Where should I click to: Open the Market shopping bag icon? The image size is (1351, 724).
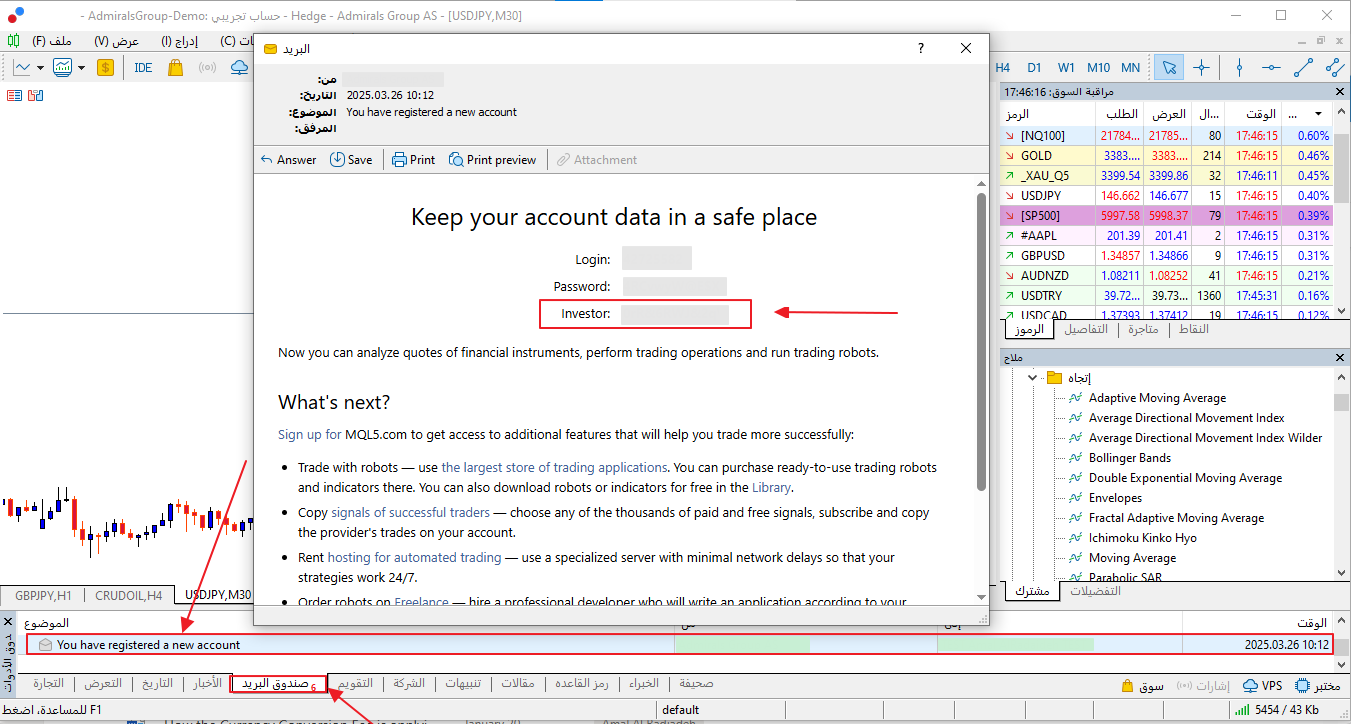(175, 67)
